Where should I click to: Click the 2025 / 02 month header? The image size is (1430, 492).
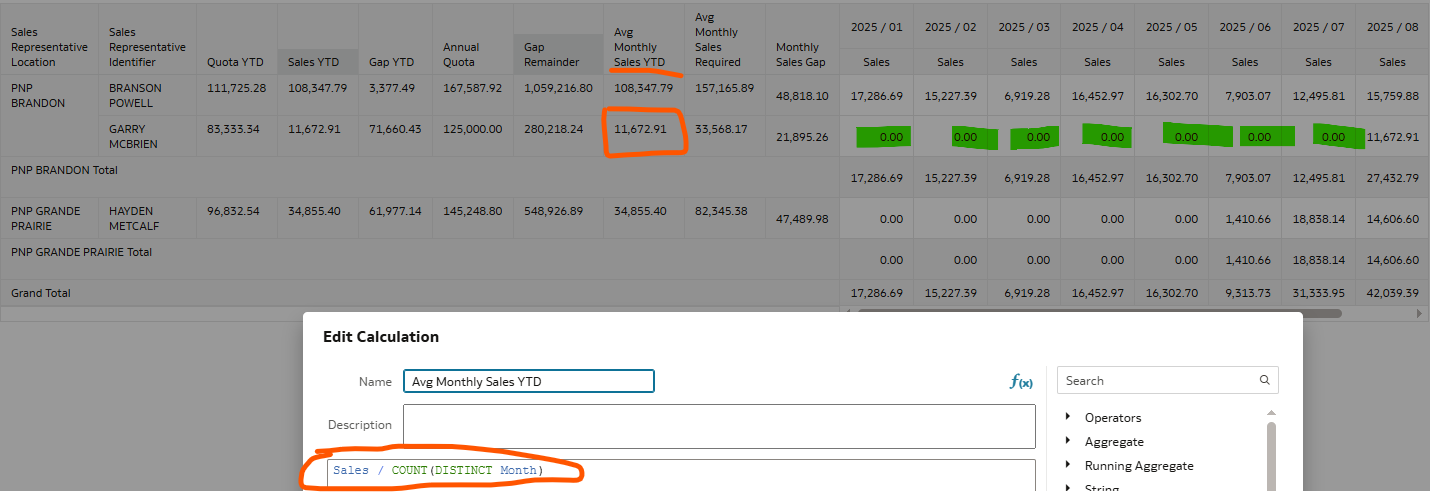(x=950, y=27)
